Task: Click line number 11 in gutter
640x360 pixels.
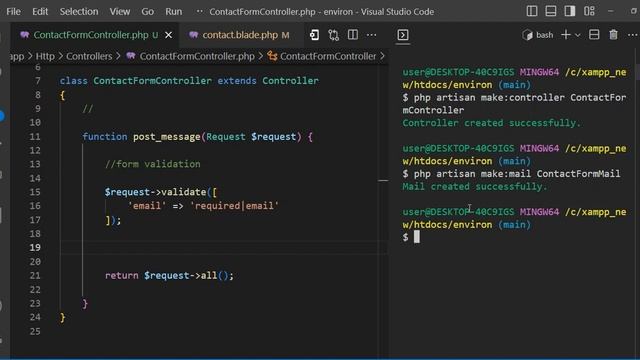Action: [x=35, y=137]
